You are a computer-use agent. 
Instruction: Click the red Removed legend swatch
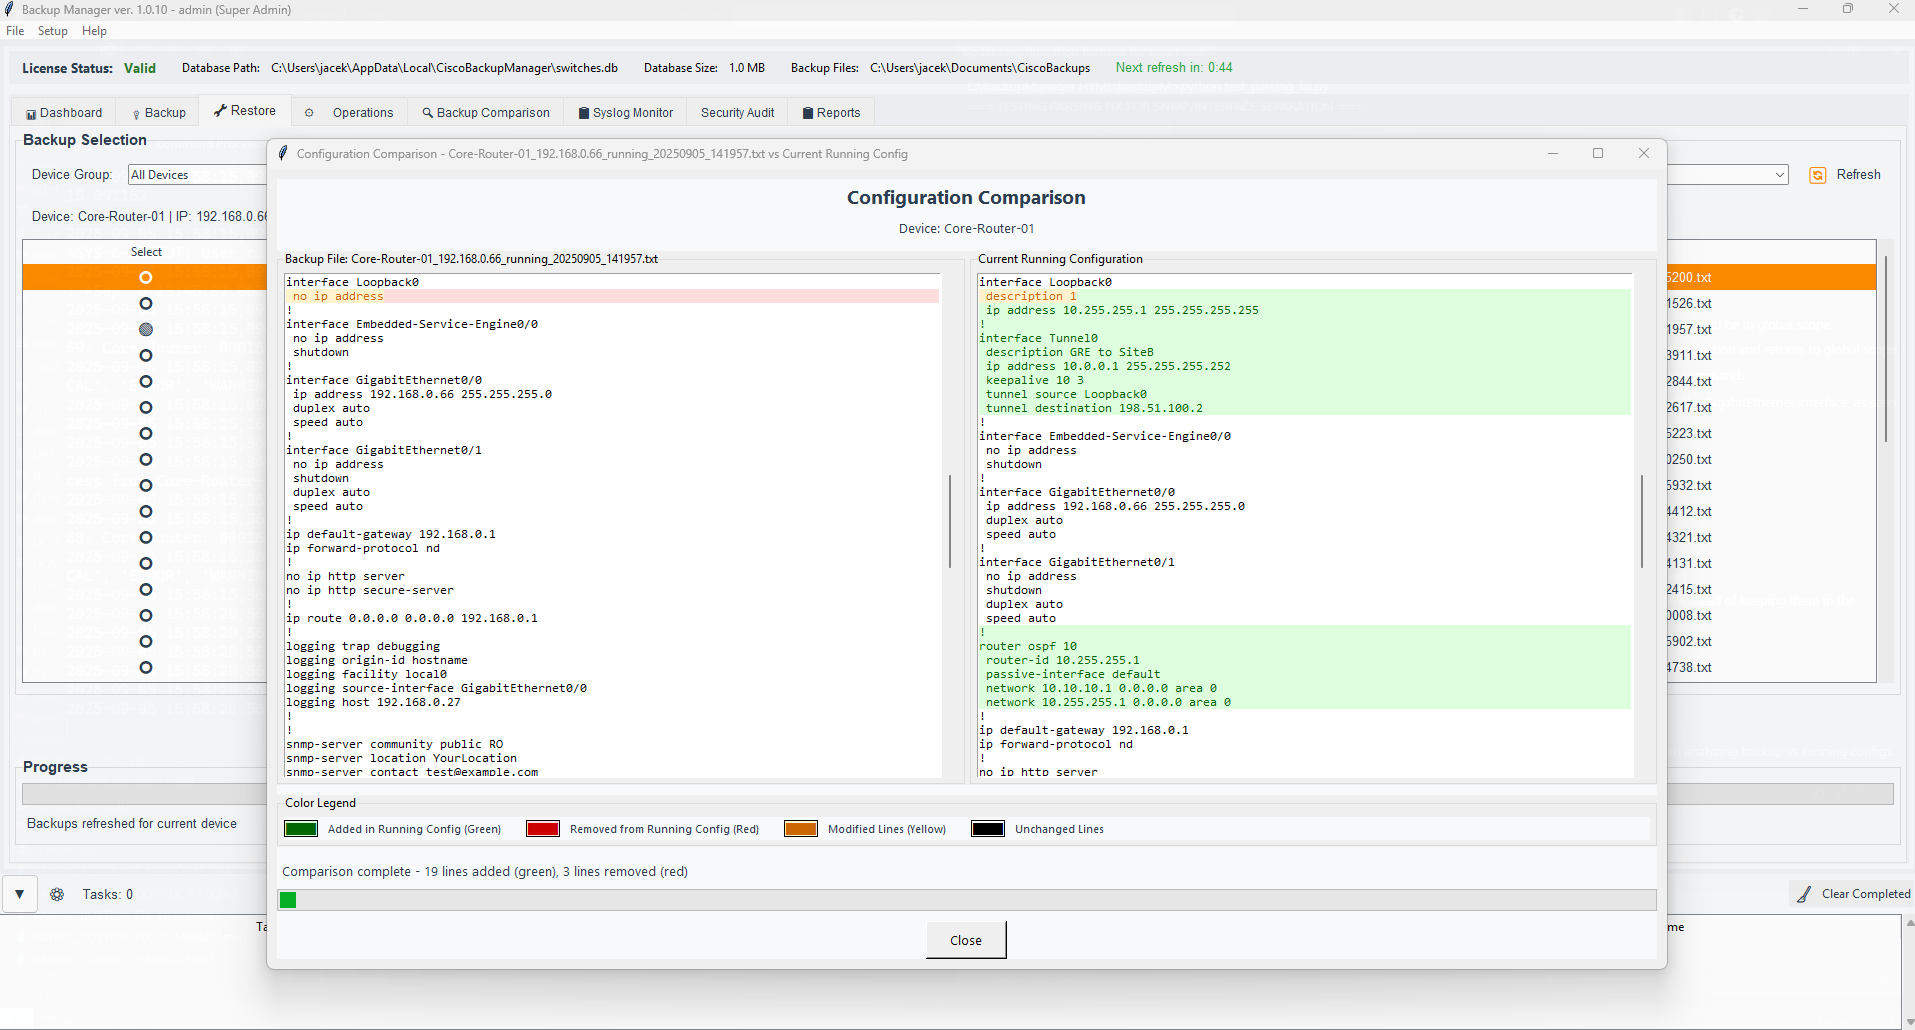543,829
